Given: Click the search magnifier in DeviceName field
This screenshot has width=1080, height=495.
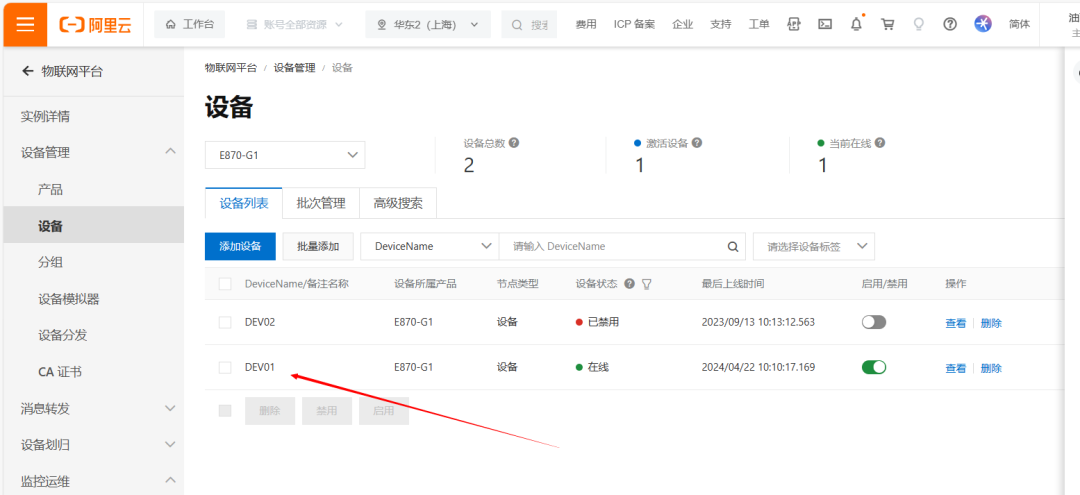Looking at the screenshot, I should [x=733, y=246].
